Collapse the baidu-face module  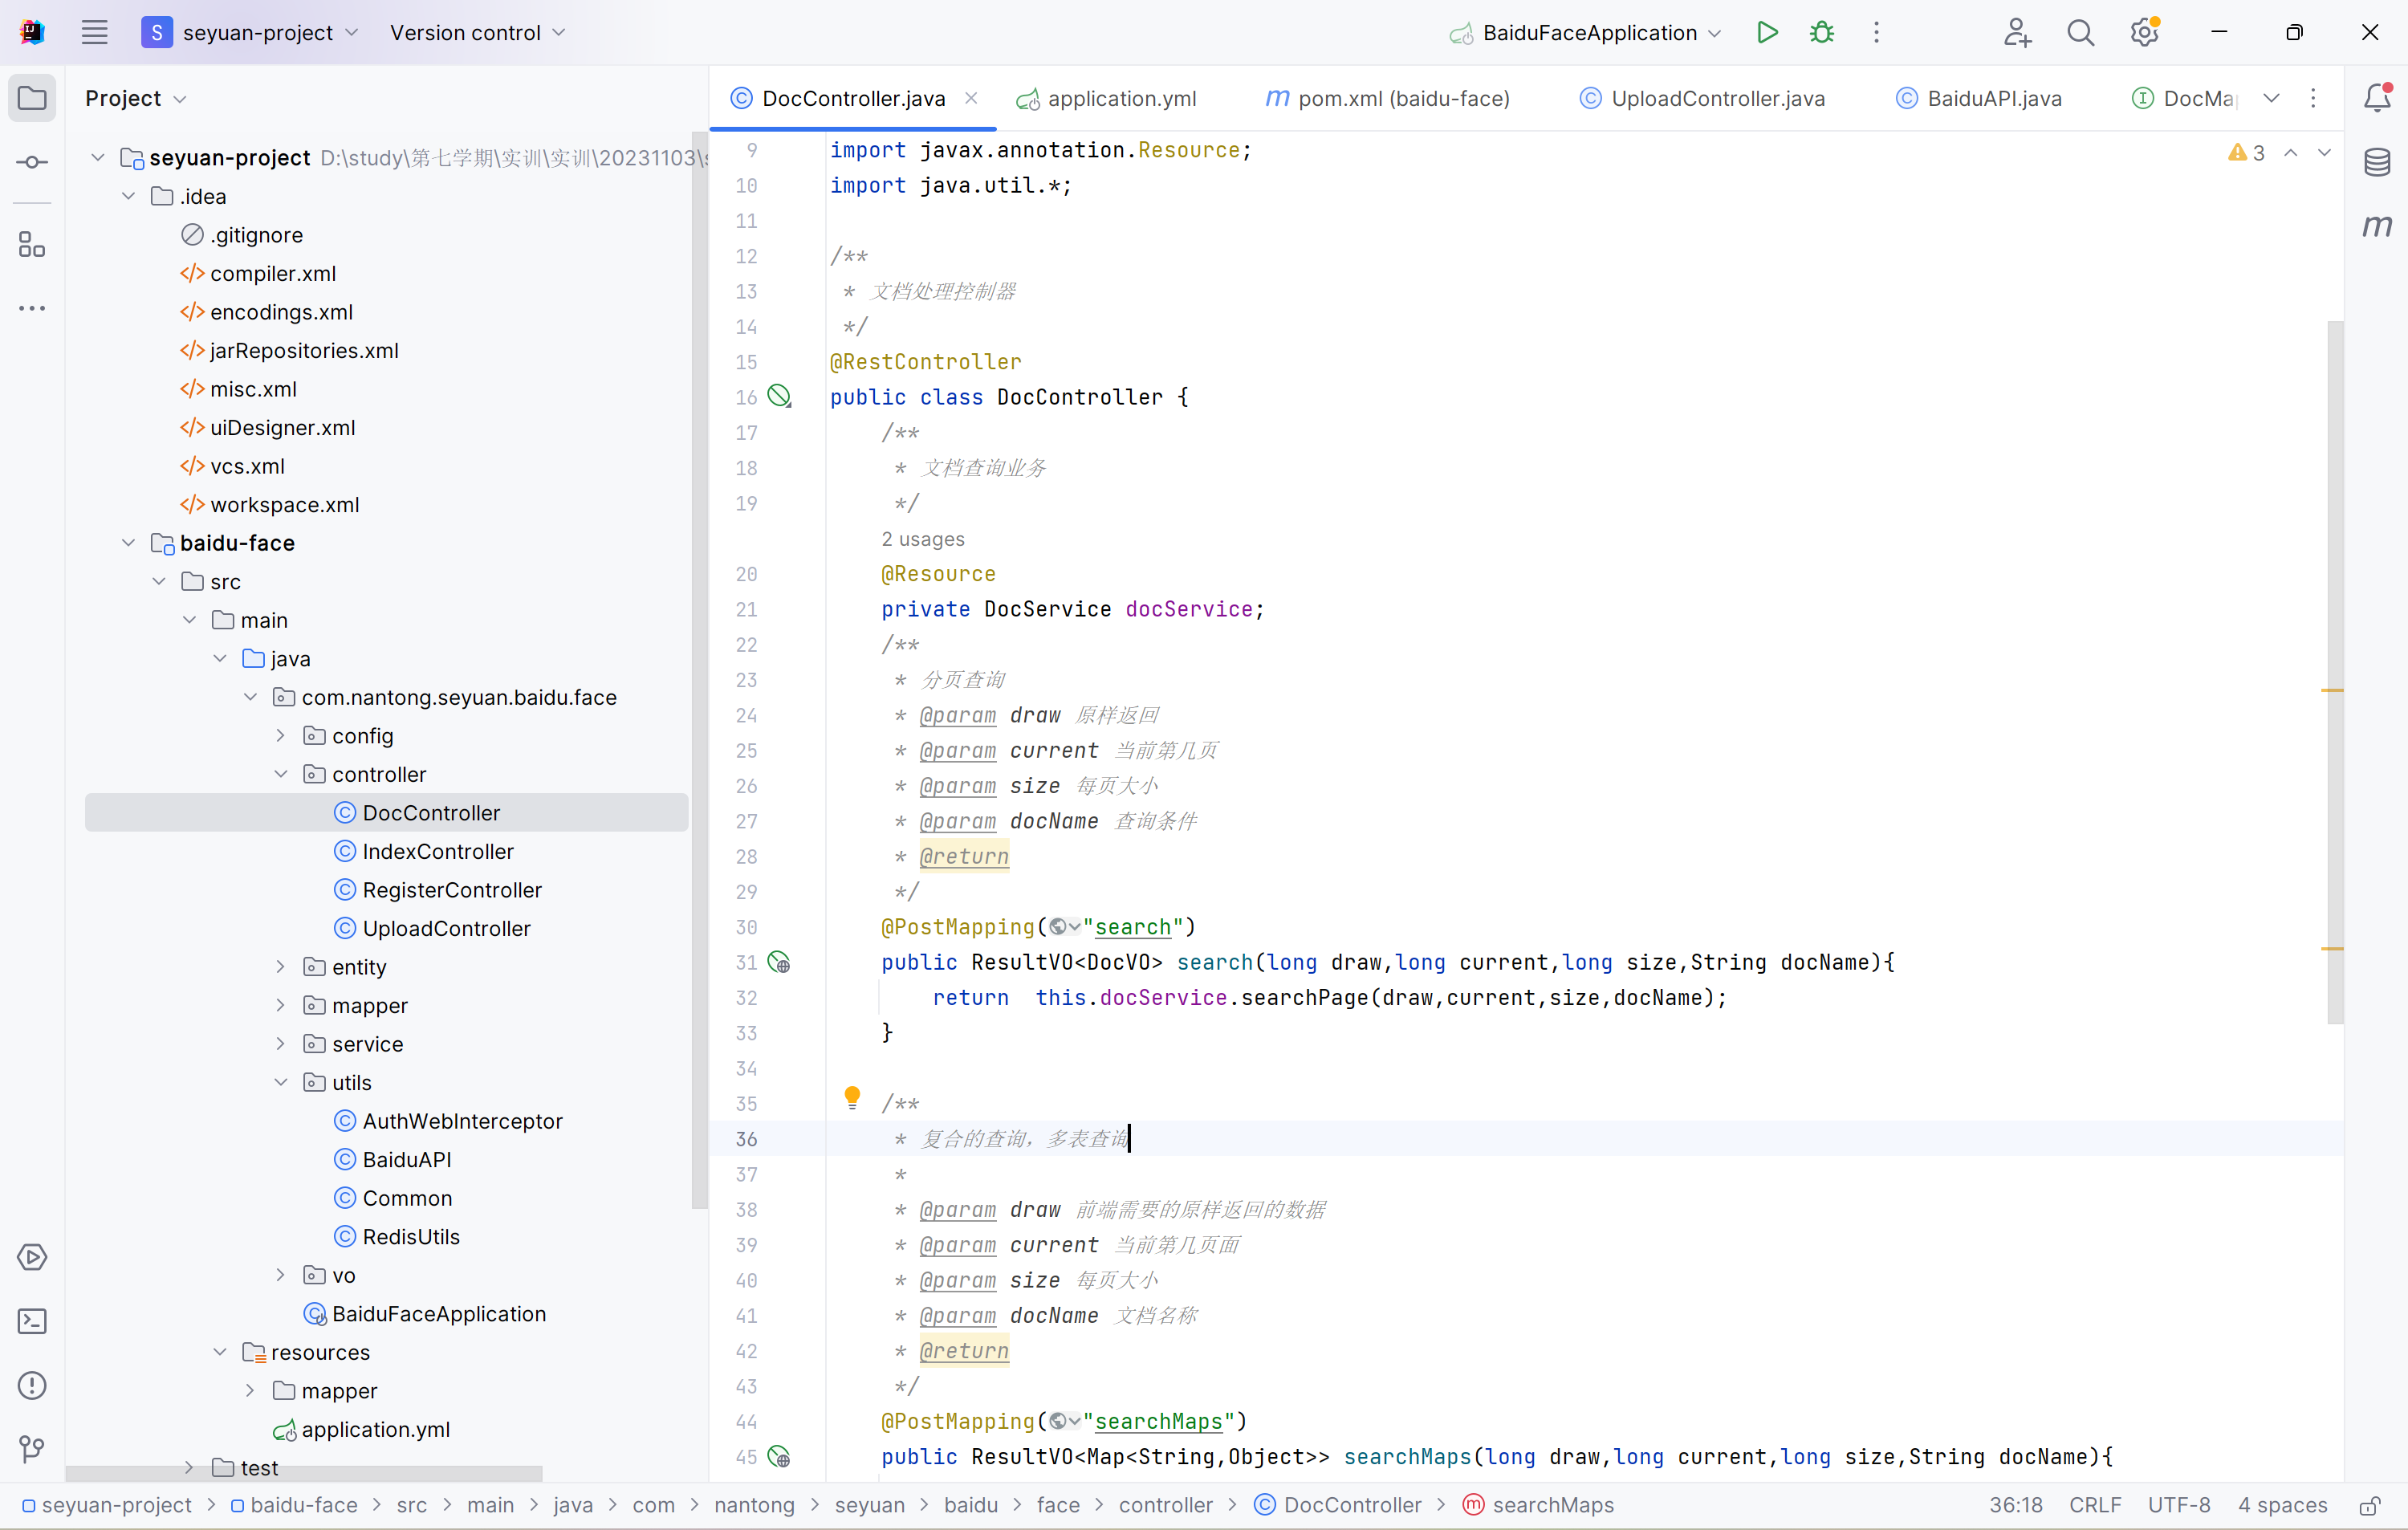(129, 543)
